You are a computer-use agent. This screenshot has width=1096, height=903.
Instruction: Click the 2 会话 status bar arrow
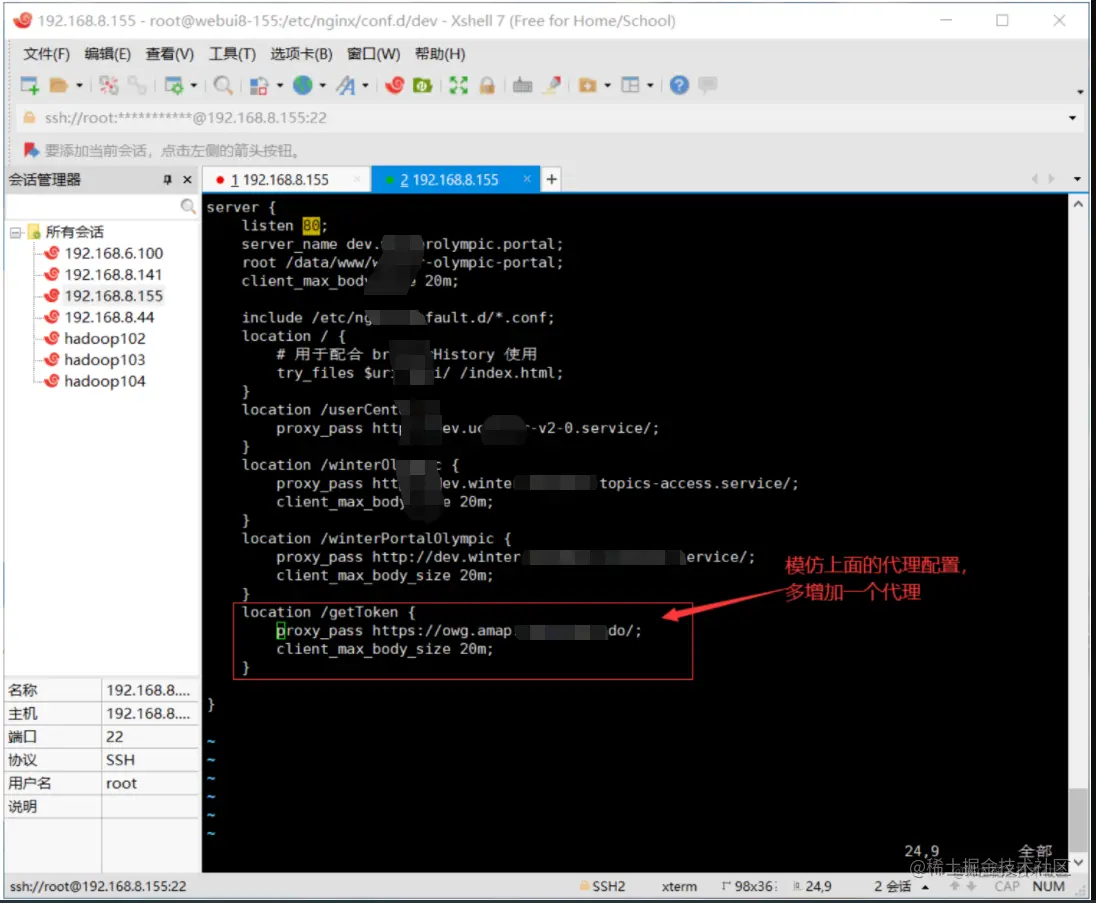pos(925,888)
